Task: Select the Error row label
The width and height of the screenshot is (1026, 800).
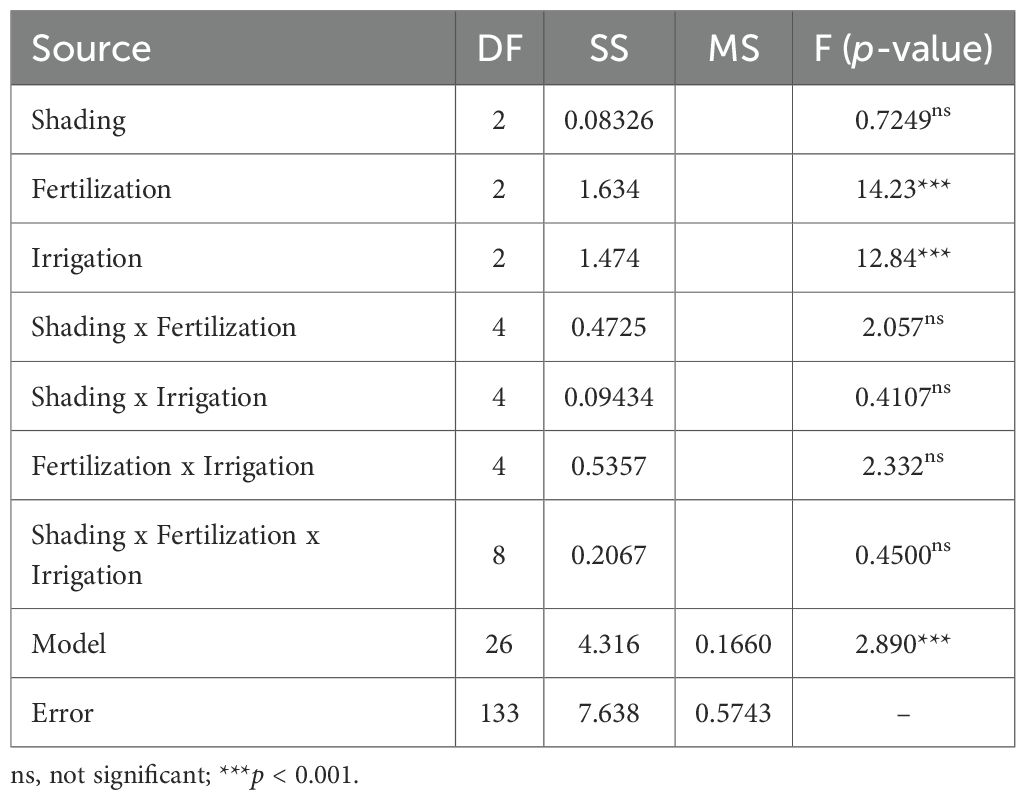Action: 62,713
